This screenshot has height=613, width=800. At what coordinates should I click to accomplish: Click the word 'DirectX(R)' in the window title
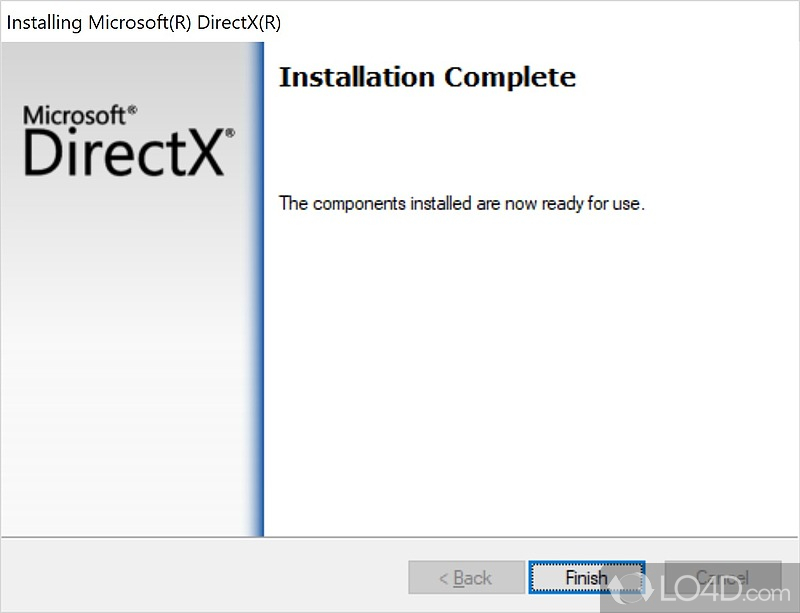[239, 22]
